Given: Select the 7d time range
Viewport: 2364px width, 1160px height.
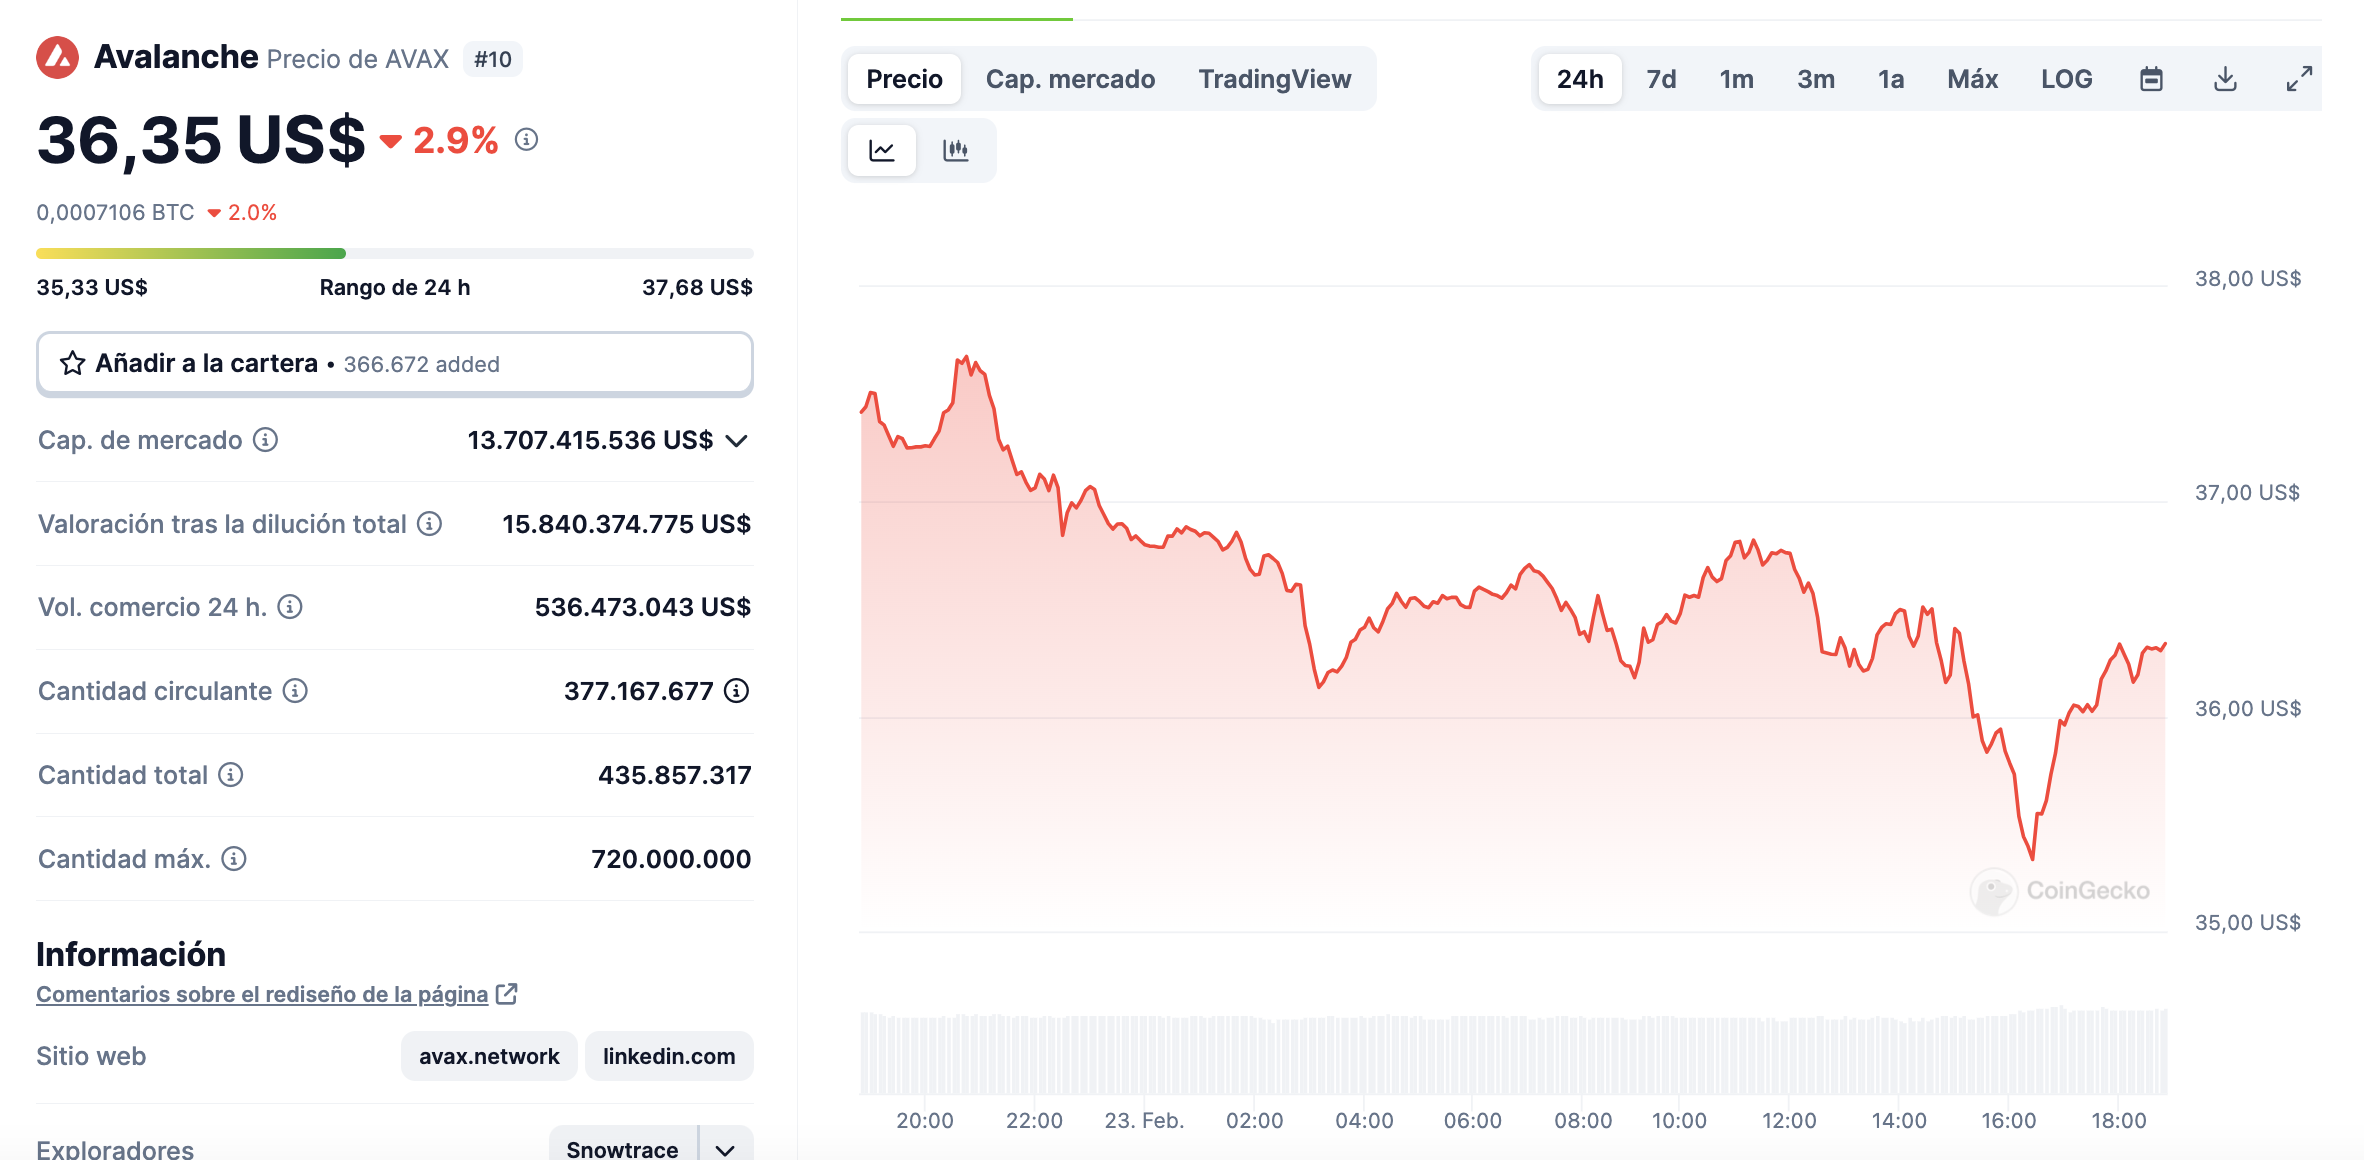Looking at the screenshot, I should (1661, 79).
